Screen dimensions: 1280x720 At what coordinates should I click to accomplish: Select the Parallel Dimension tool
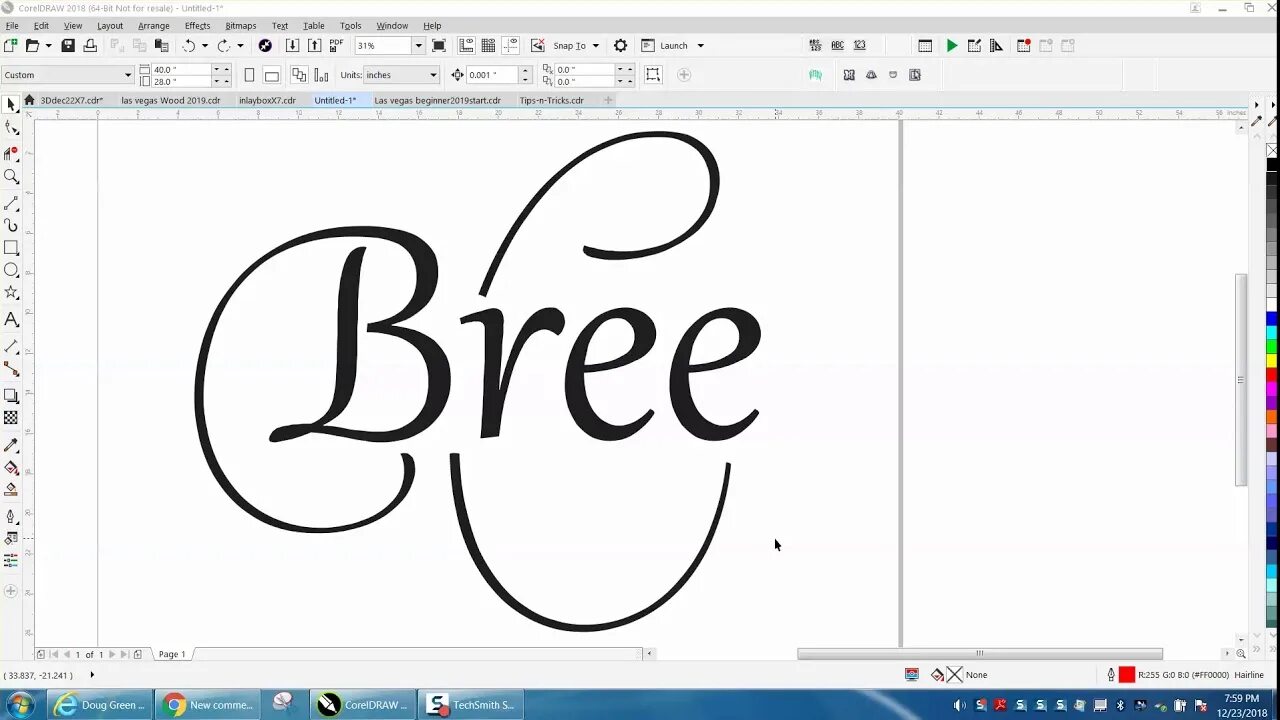point(11,346)
